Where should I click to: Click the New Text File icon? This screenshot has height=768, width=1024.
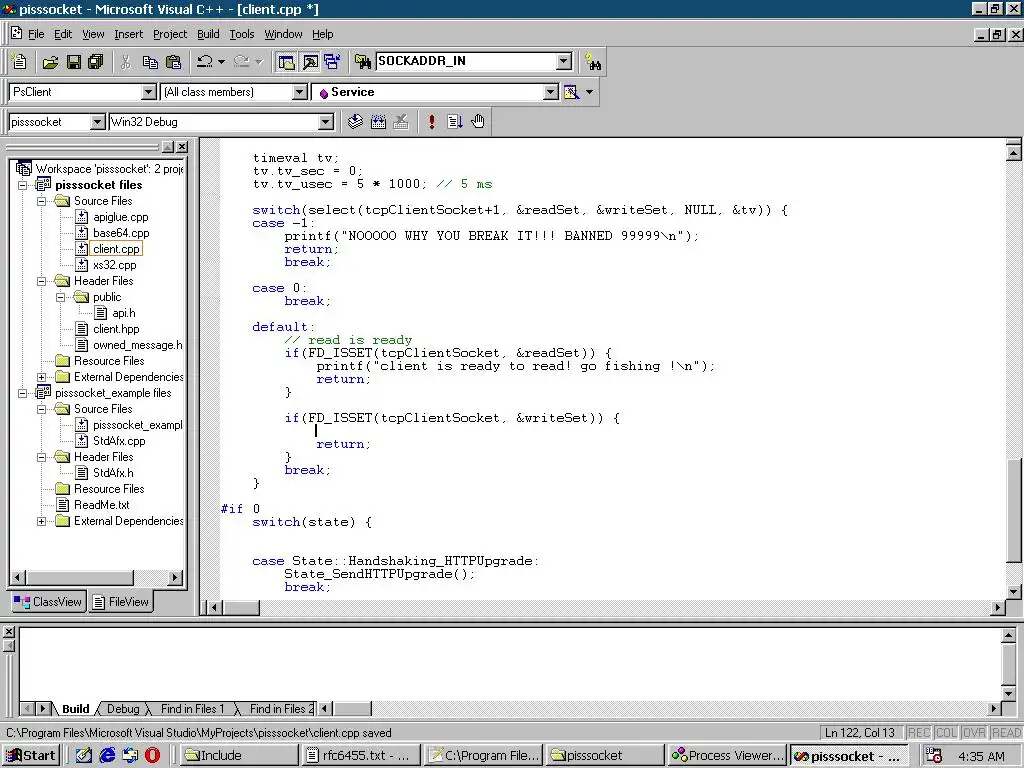pos(20,61)
